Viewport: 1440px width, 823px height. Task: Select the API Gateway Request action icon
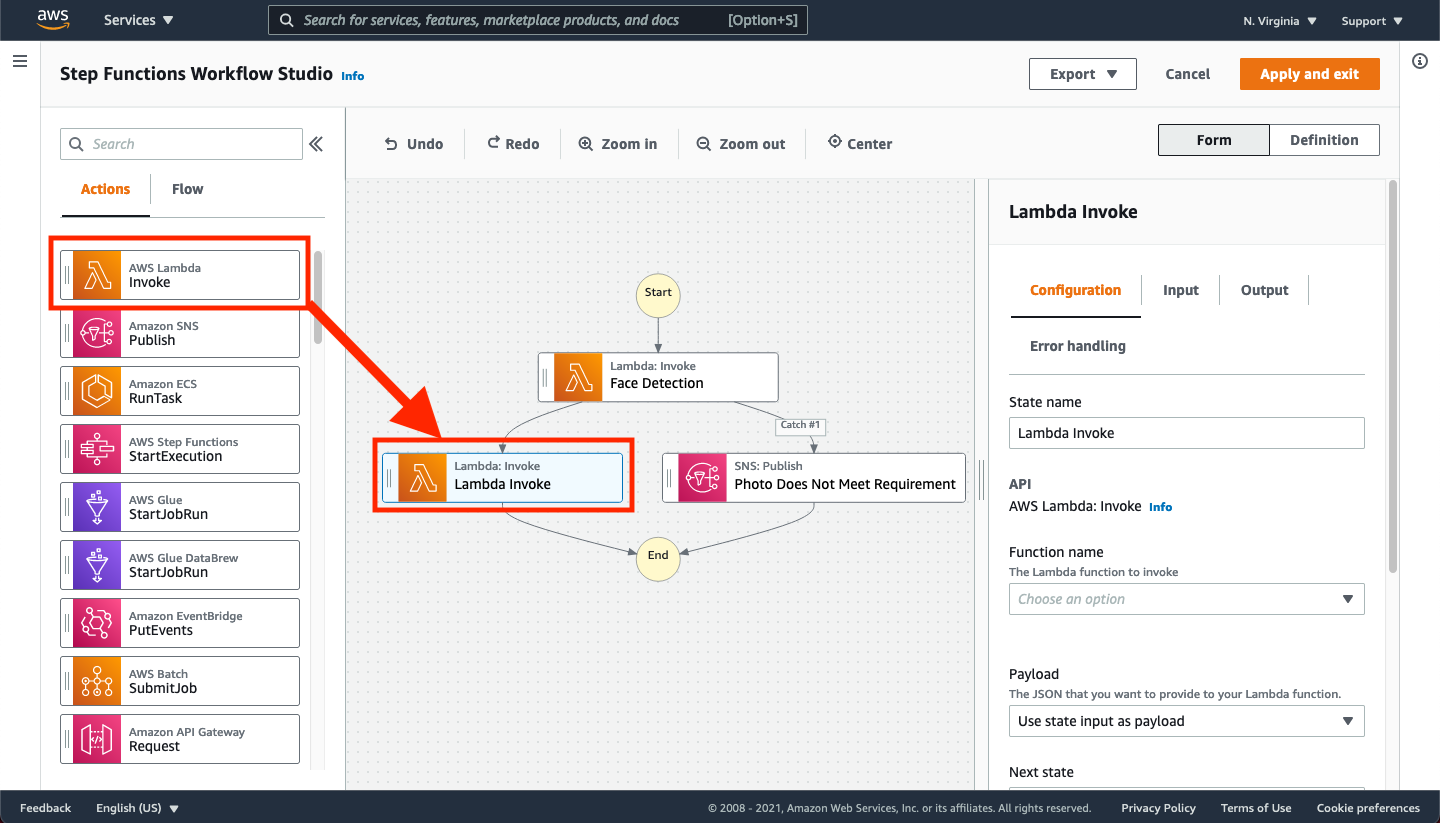tap(97, 739)
